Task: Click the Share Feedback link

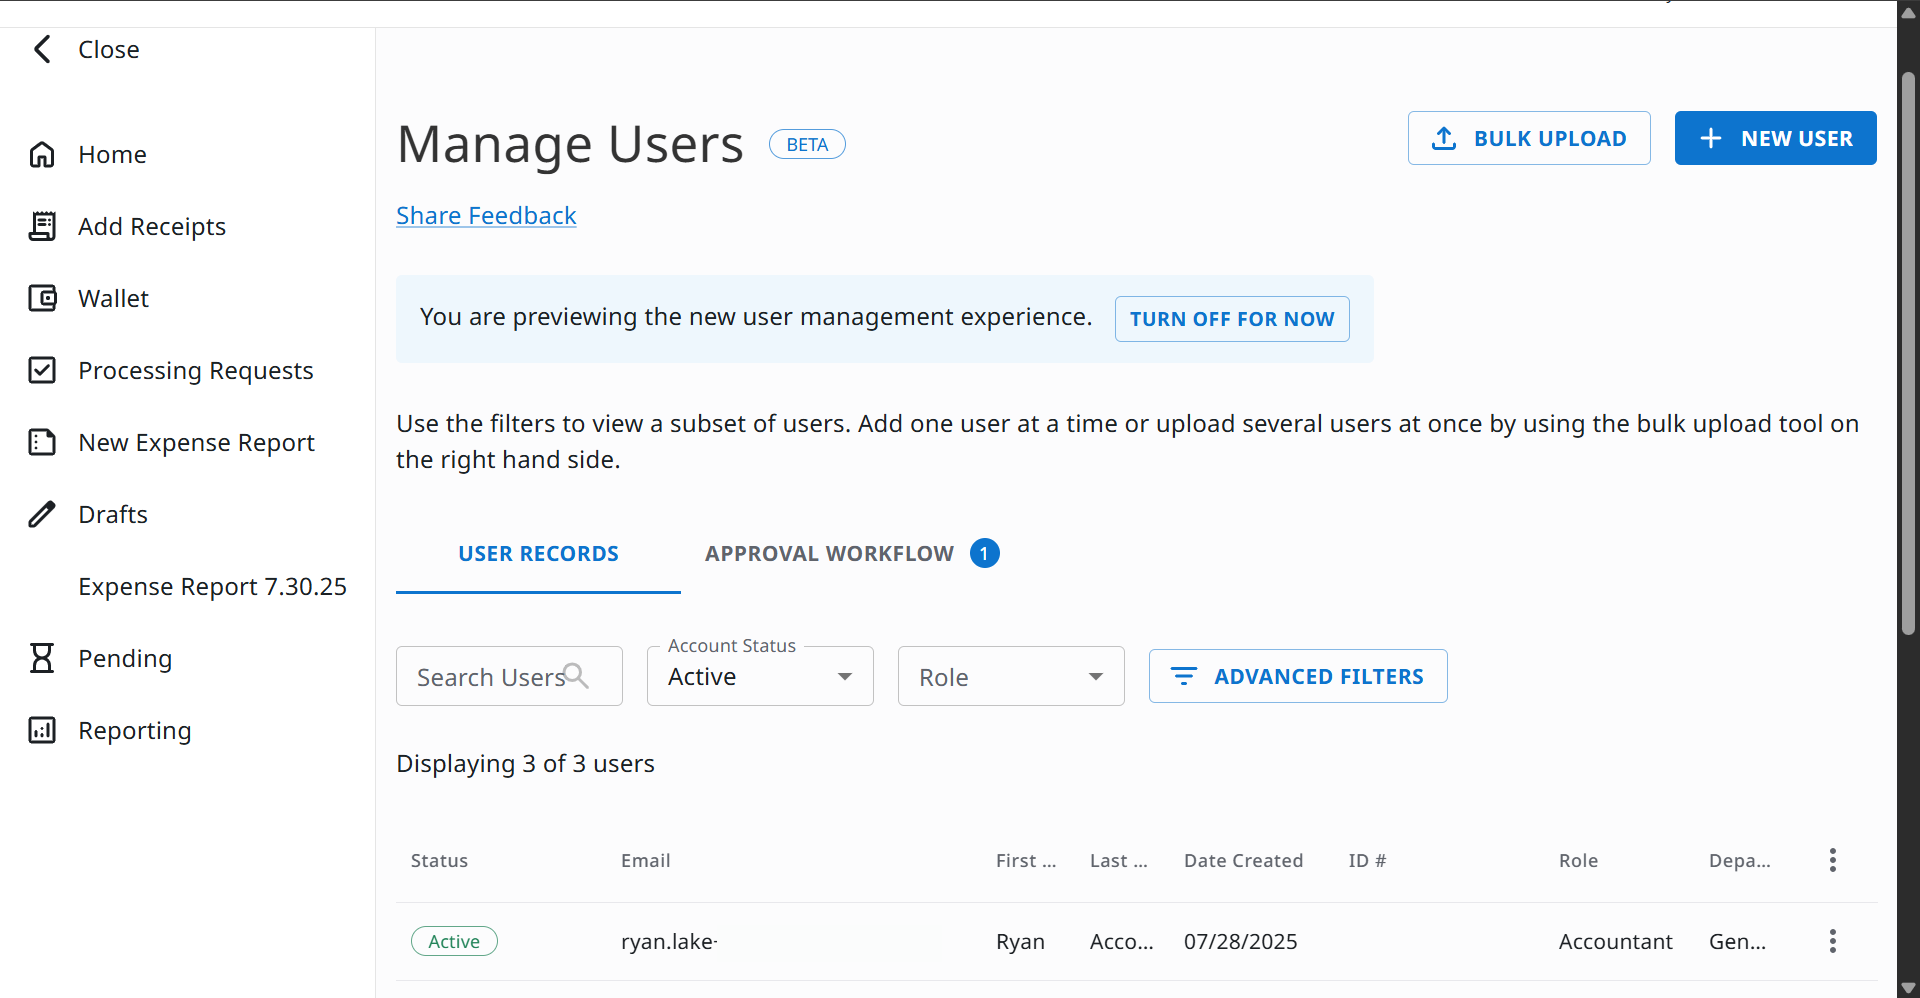Action: 486,215
